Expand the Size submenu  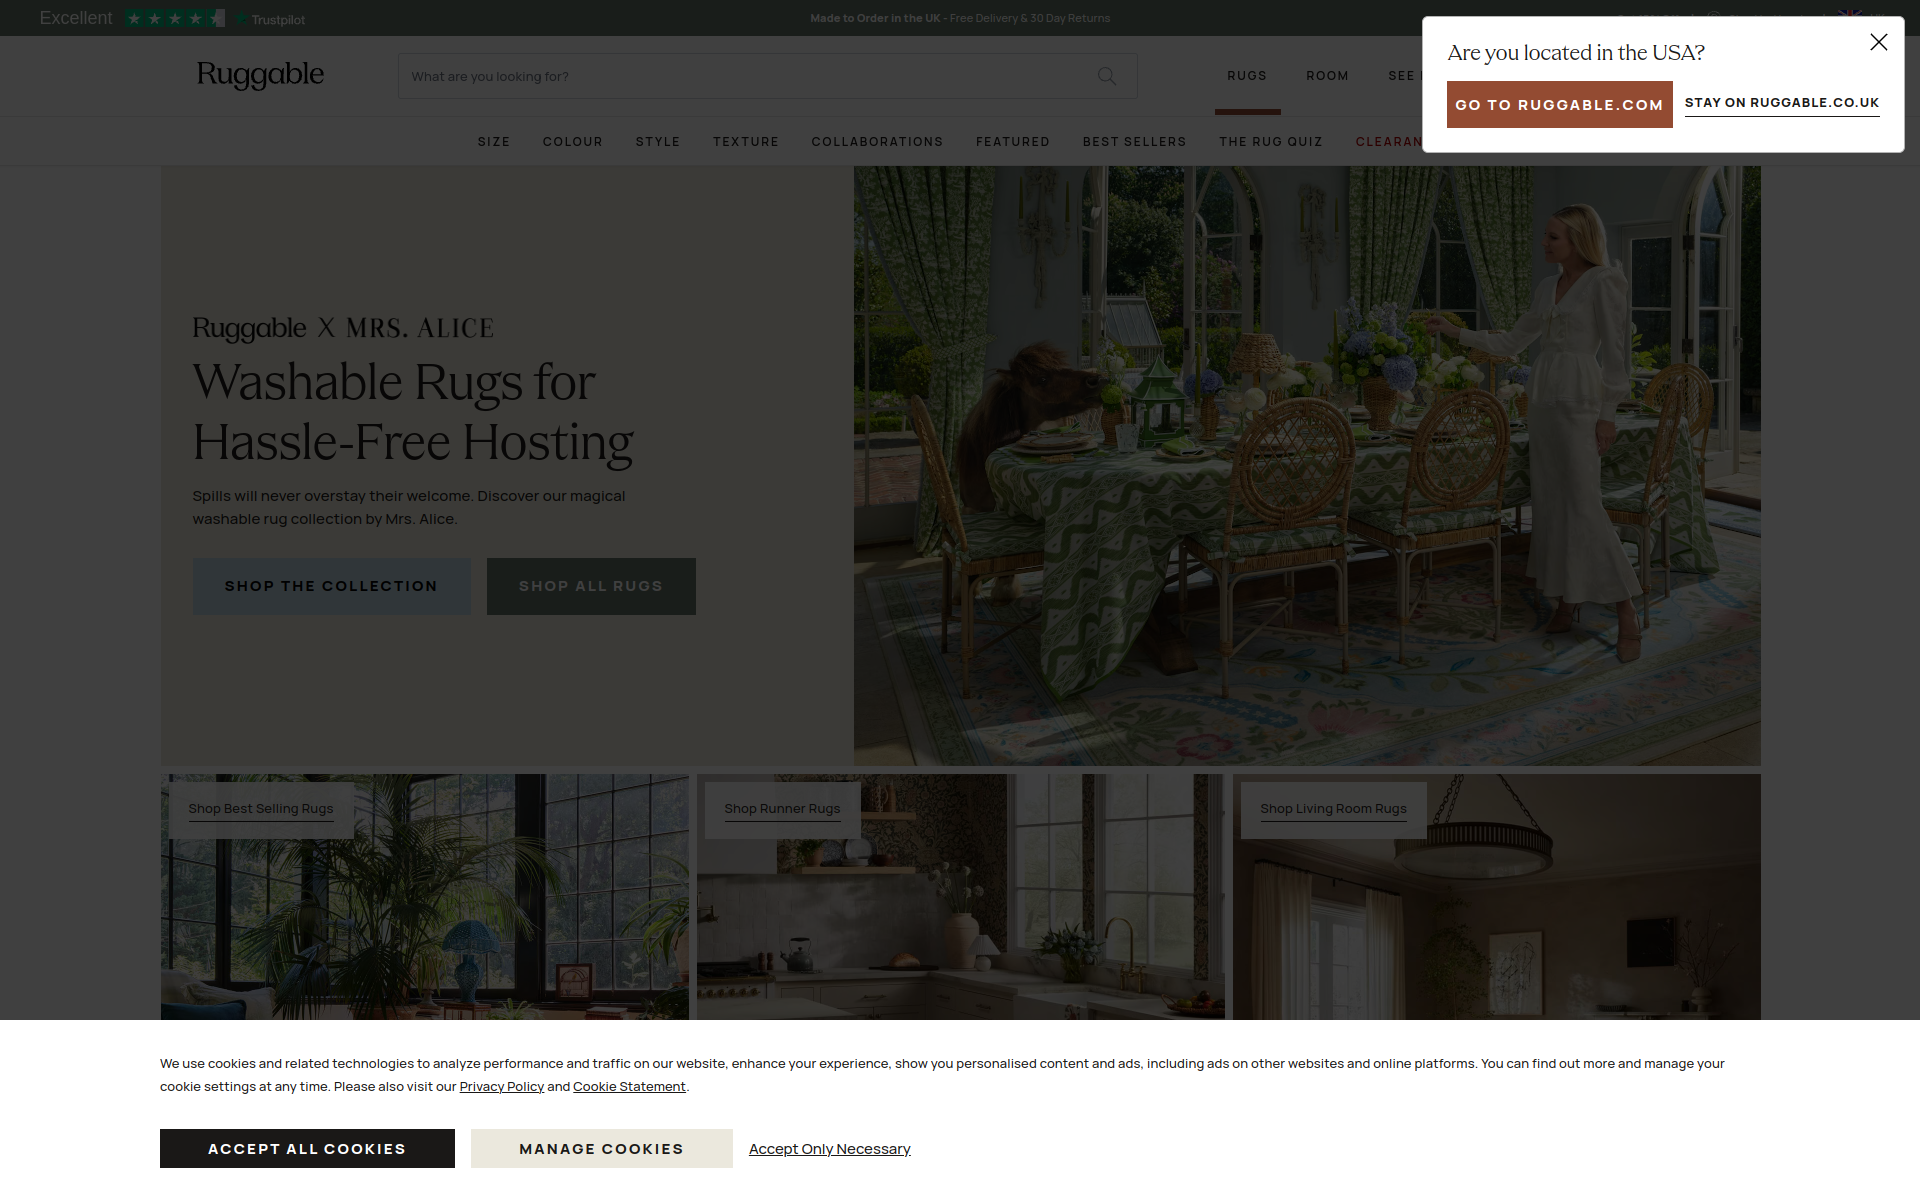coord(494,142)
